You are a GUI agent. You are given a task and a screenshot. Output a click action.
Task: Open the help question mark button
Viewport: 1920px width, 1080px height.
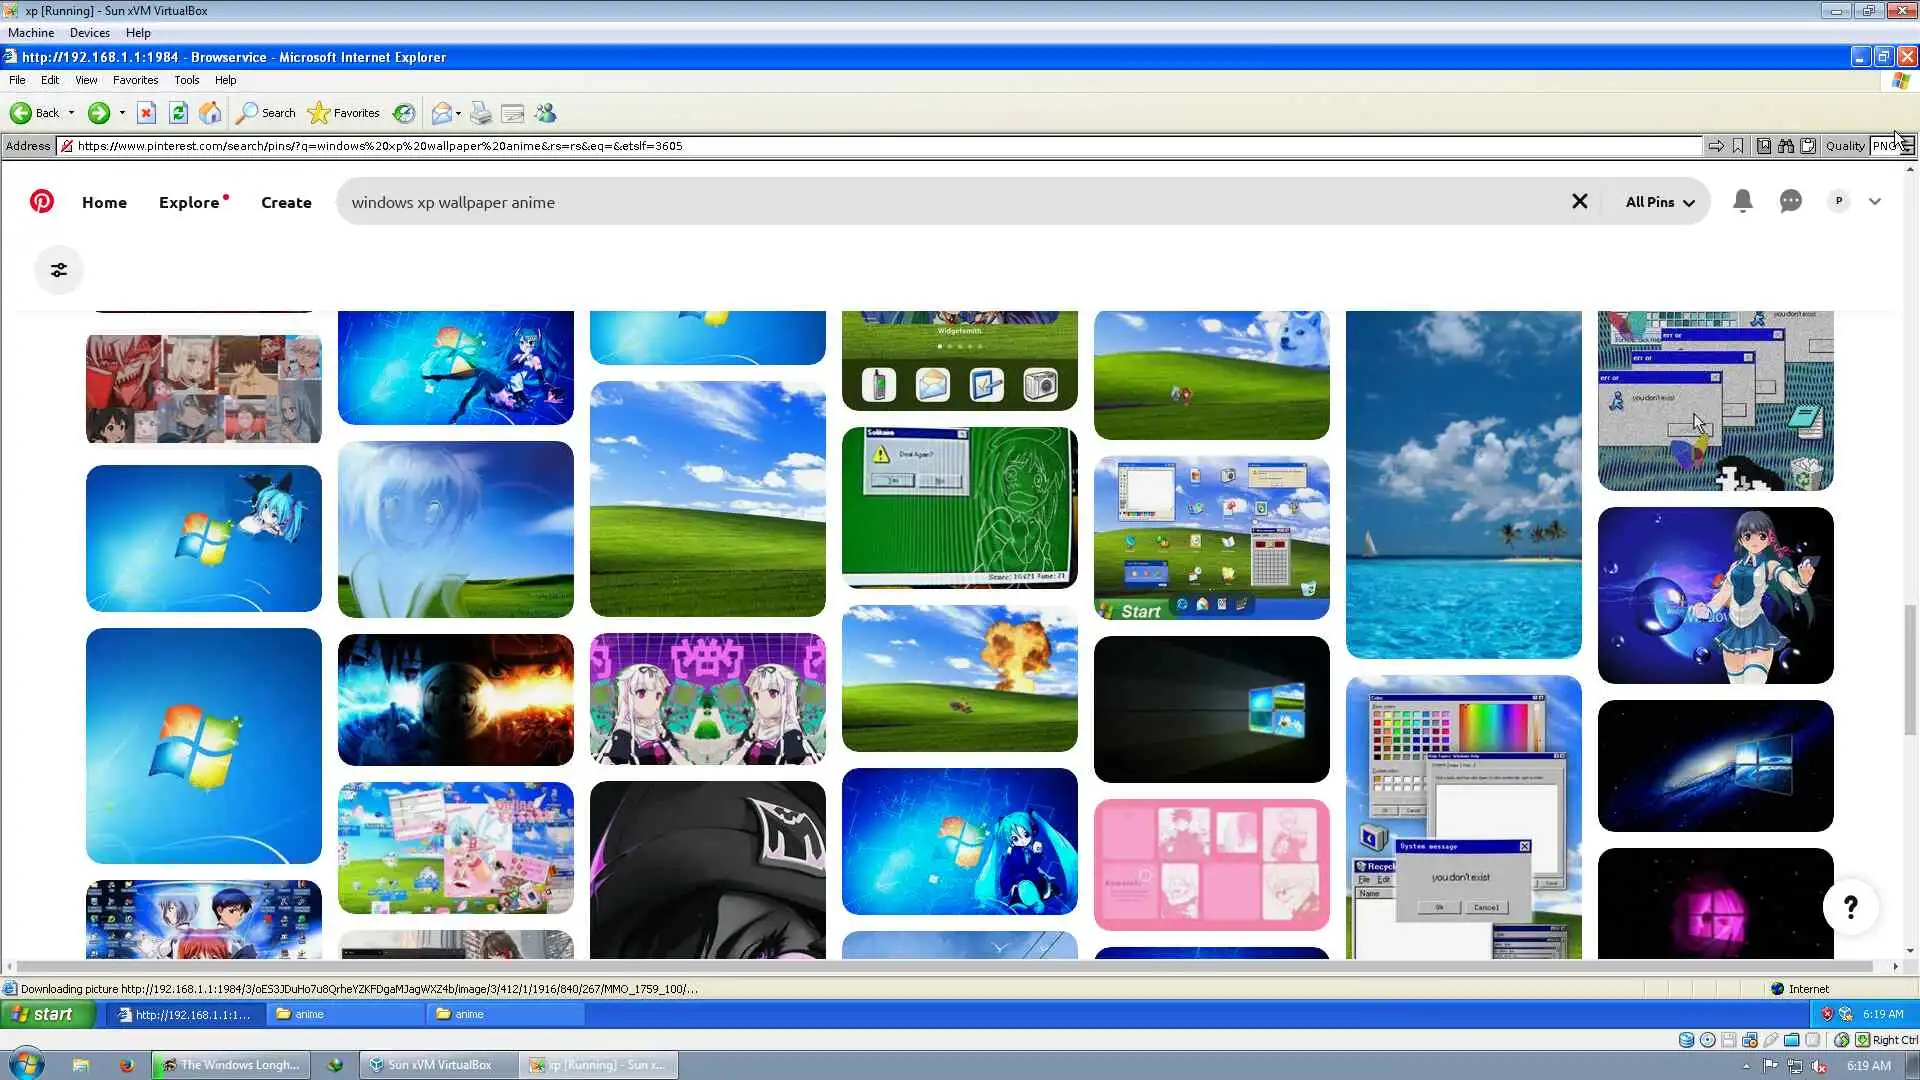[1850, 907]
